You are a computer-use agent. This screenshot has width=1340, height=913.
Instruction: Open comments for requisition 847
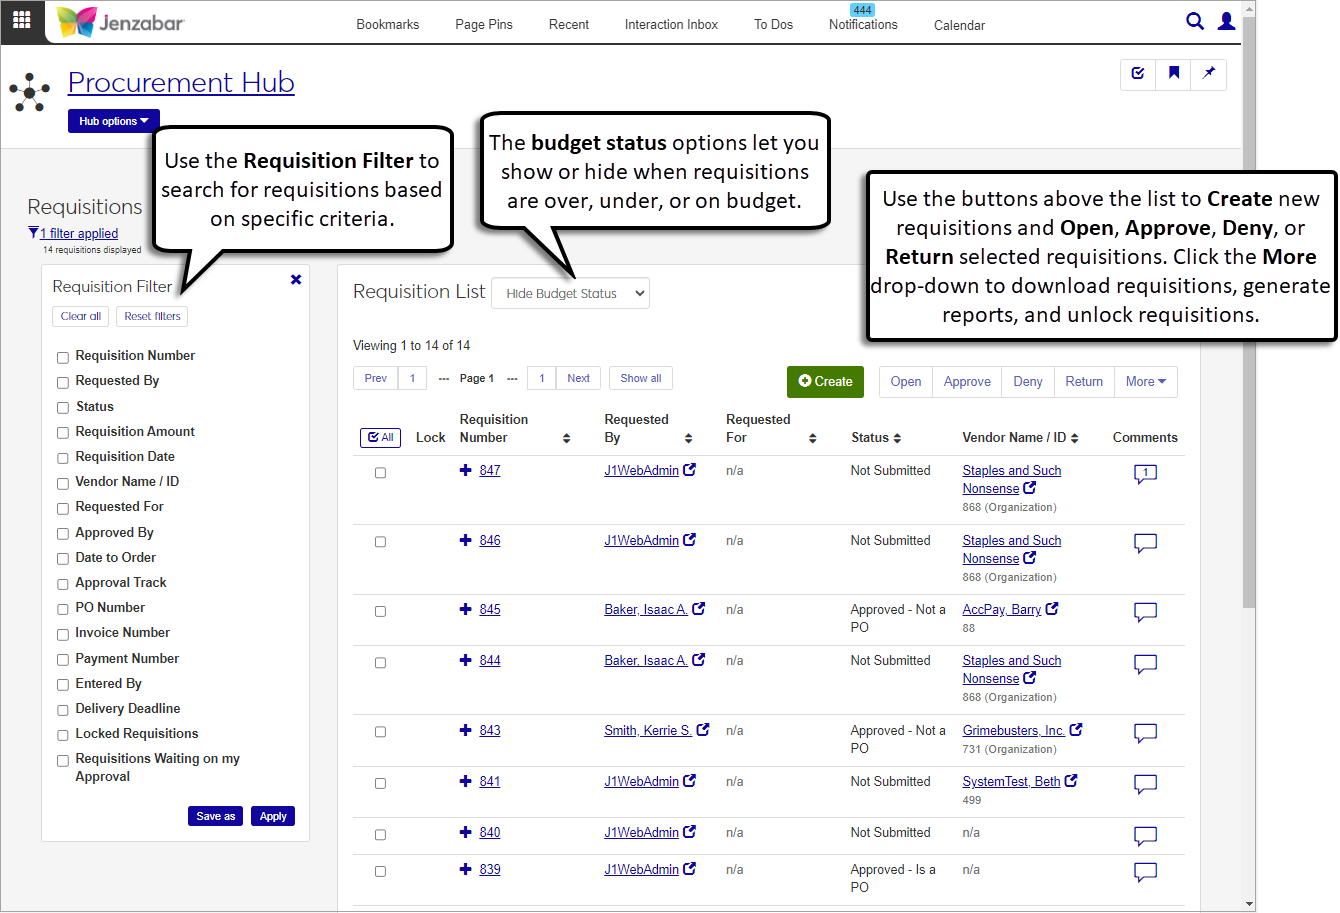1145,474
